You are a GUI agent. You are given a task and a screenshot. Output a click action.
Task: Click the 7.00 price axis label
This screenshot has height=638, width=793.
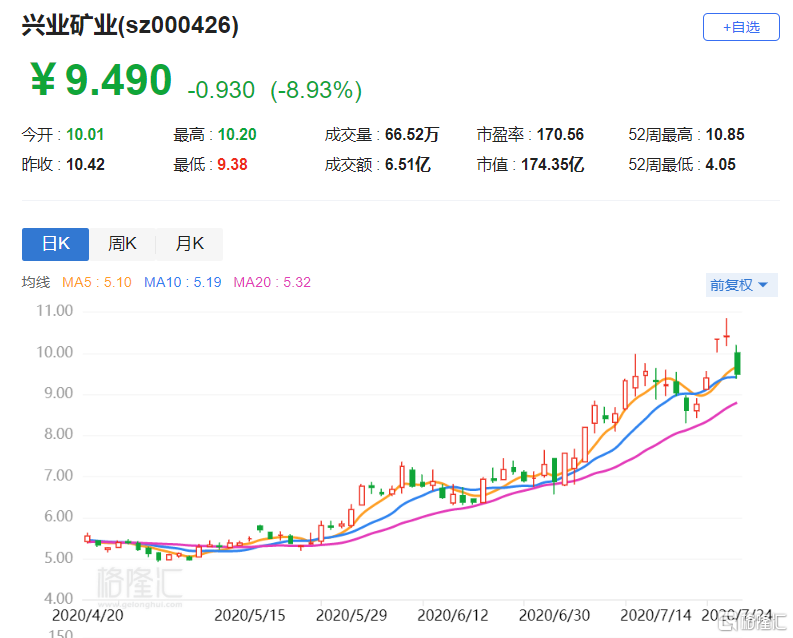pos(59,476)
